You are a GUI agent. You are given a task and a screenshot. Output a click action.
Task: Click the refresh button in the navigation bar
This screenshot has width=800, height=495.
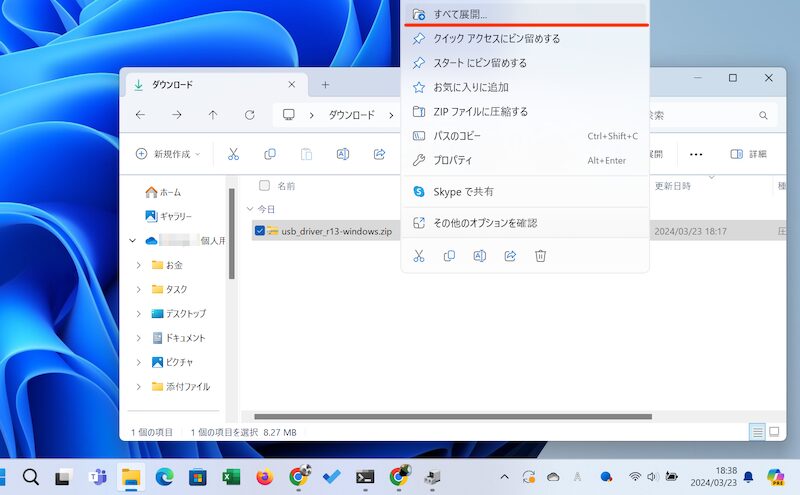249,115
